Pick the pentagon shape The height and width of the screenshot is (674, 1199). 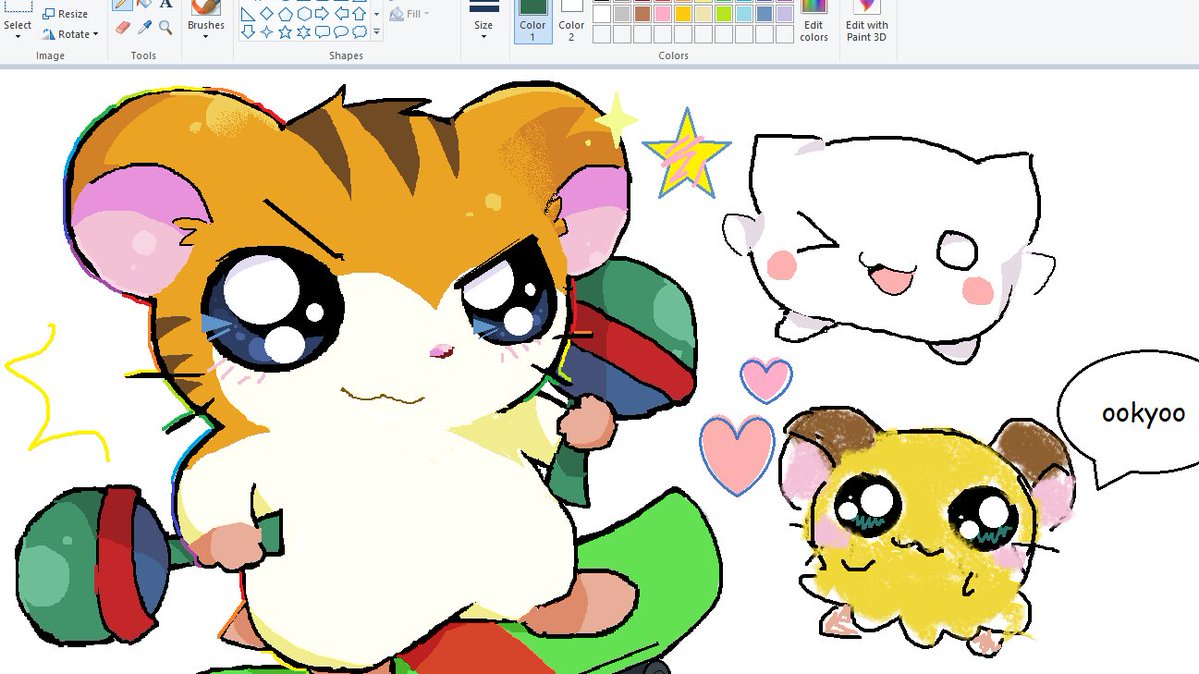[x=285, y=14]
